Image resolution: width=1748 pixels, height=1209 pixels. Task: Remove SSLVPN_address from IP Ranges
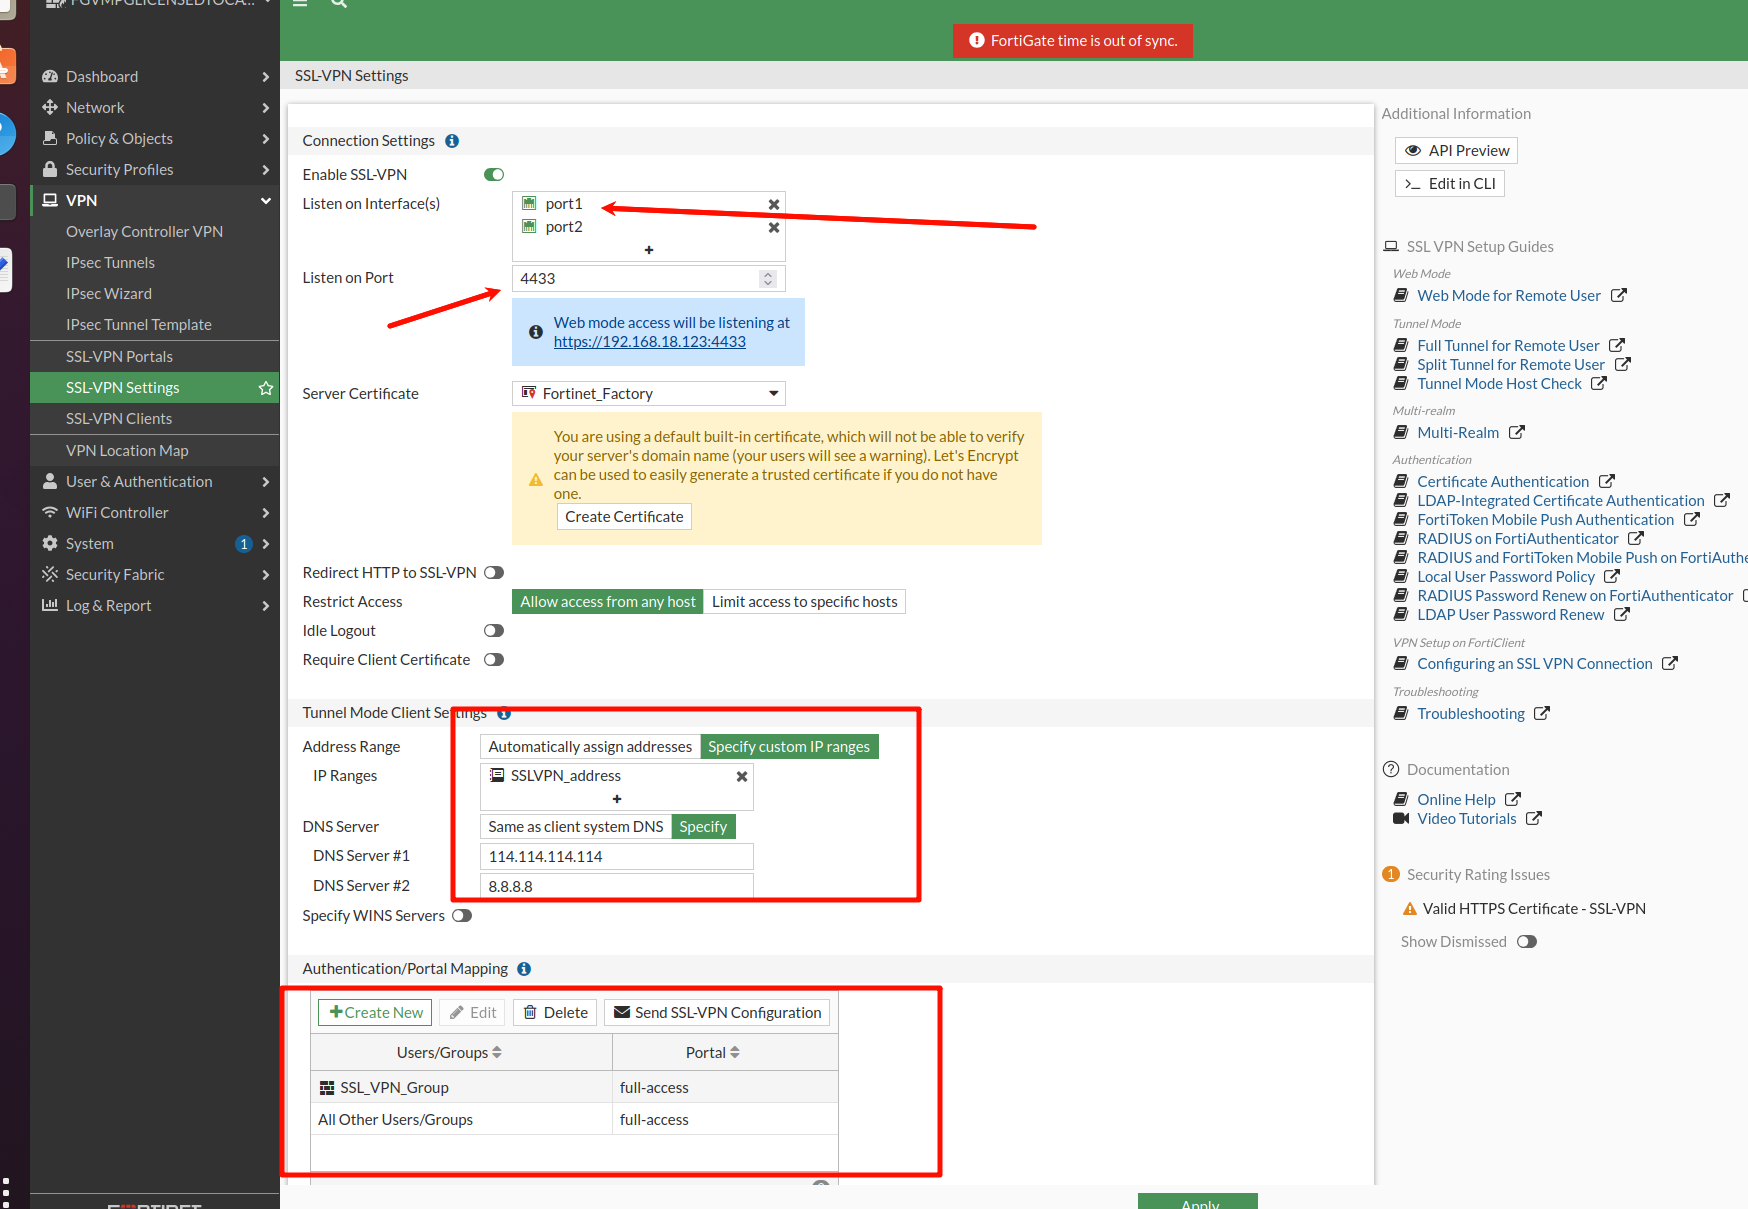tap(741, 776)
